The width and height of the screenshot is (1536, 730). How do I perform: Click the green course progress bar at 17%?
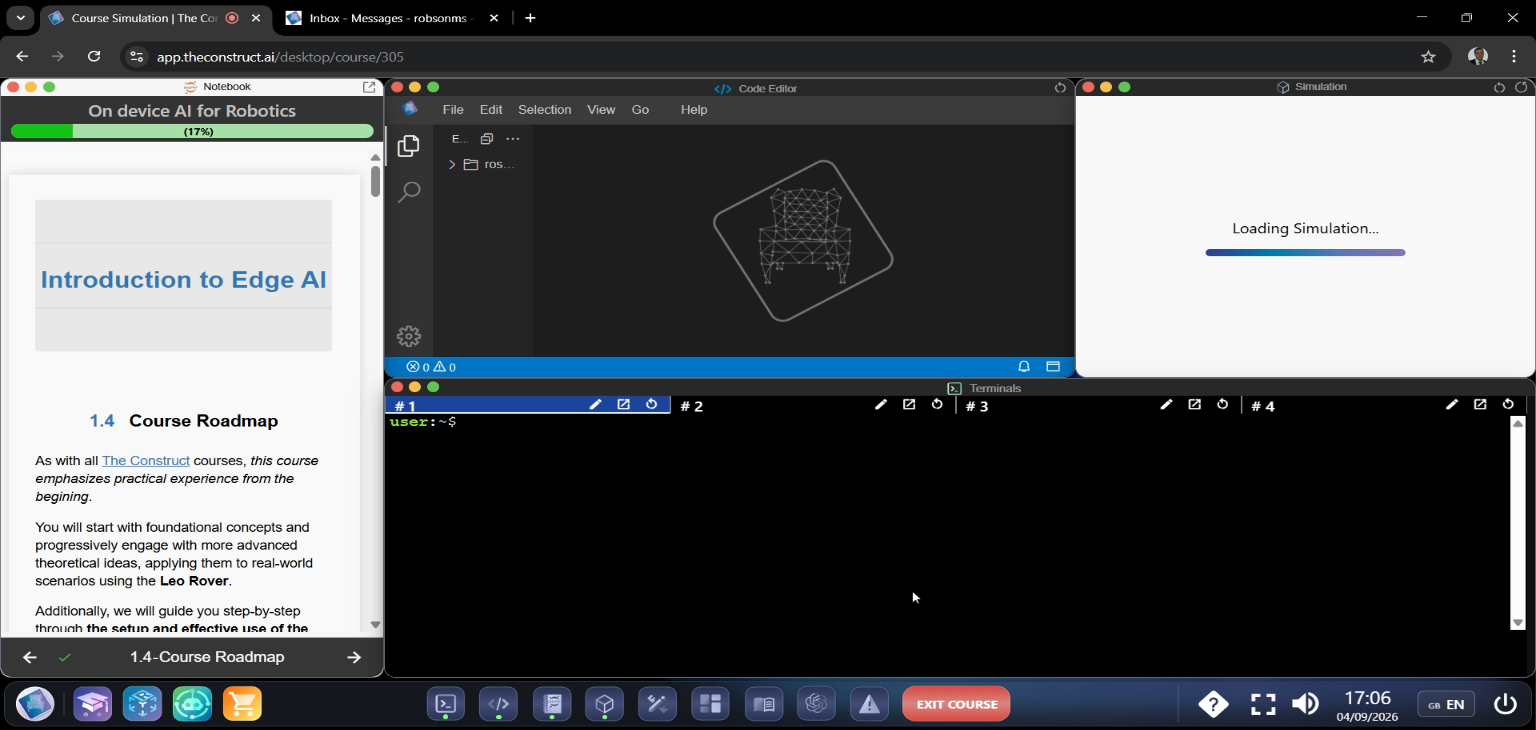191,131
